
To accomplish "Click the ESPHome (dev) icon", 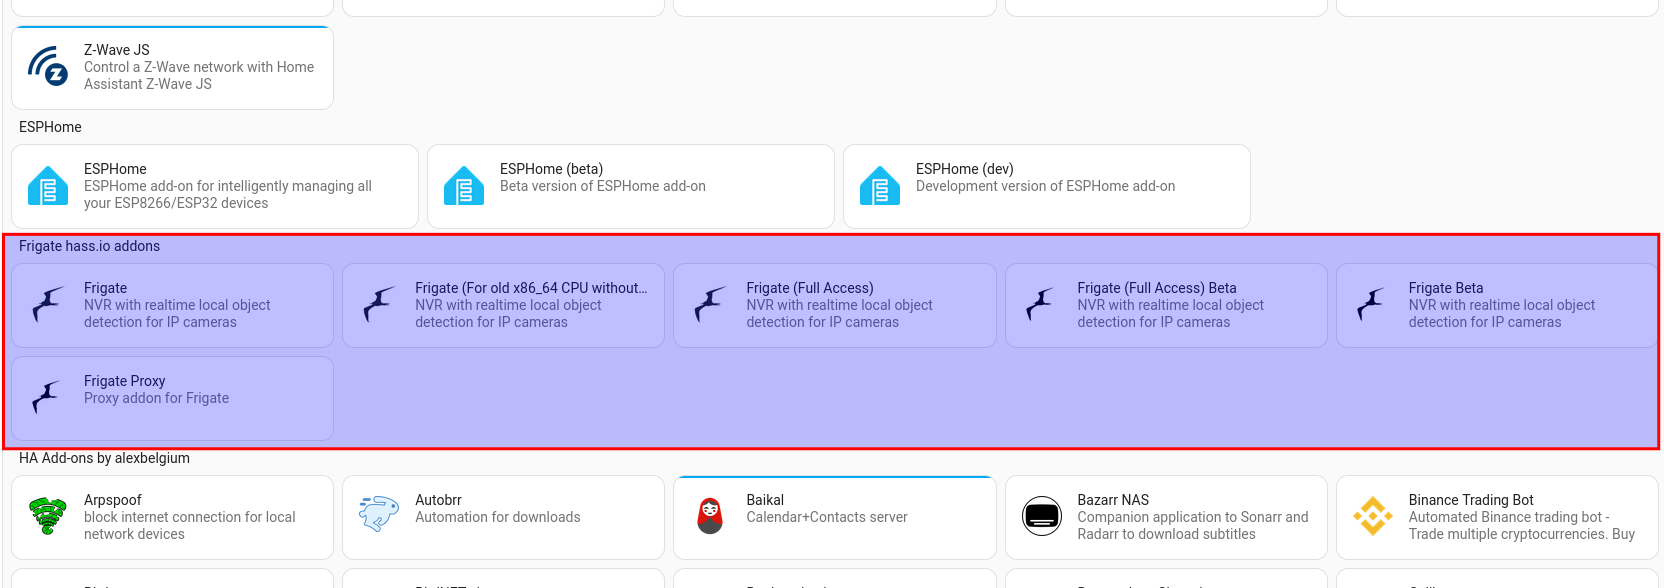I will (x=880, y=186).
